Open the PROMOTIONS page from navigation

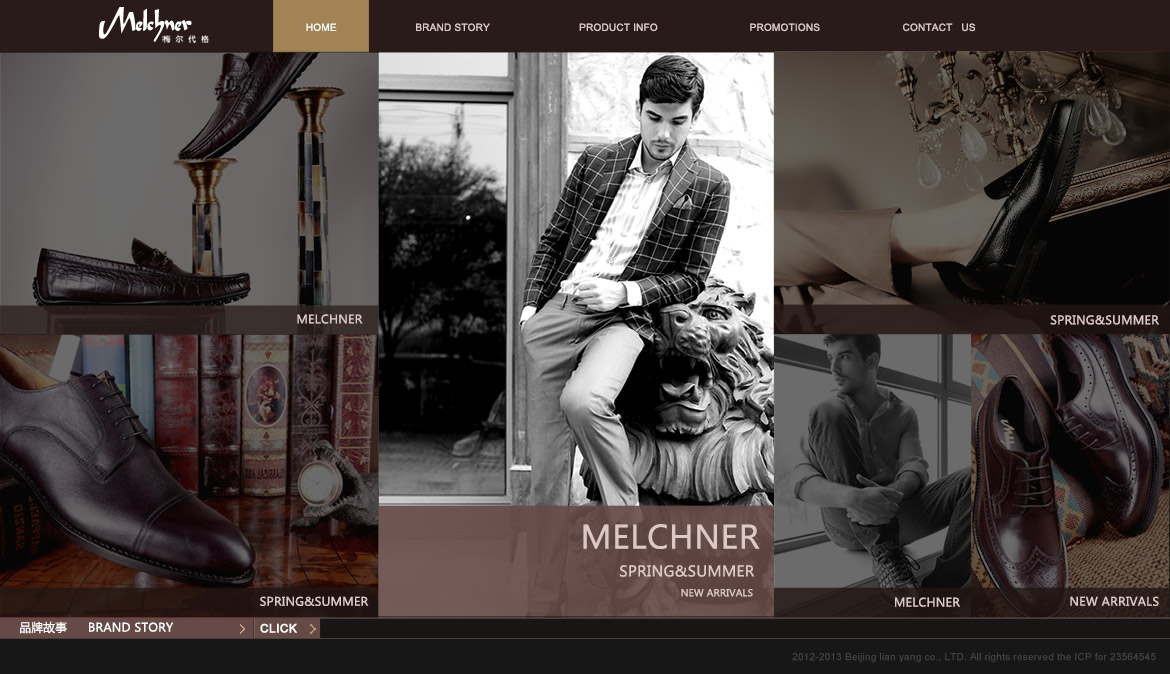click(784, 27)
